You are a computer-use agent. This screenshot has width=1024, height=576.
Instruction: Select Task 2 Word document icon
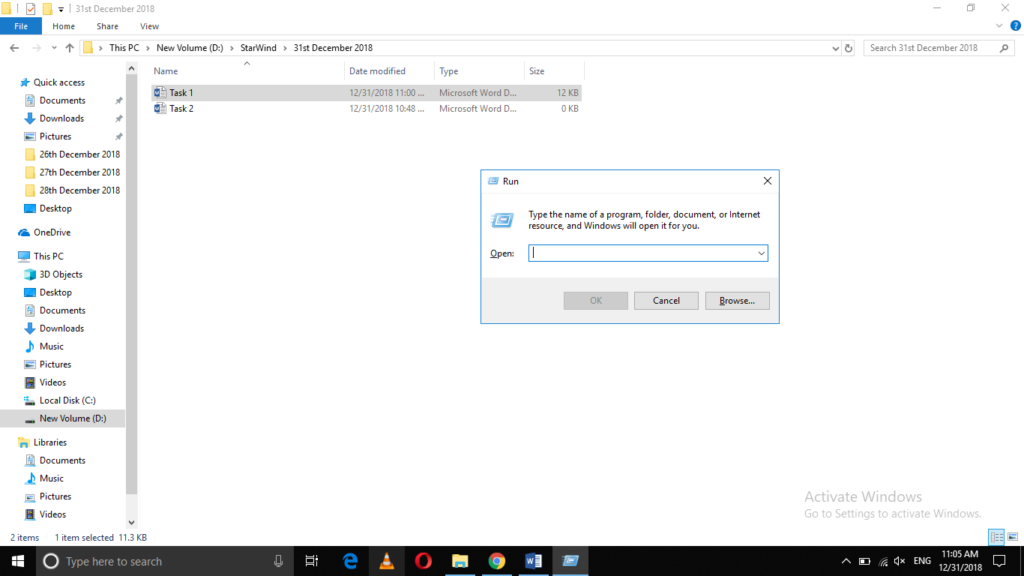point(160,108)
